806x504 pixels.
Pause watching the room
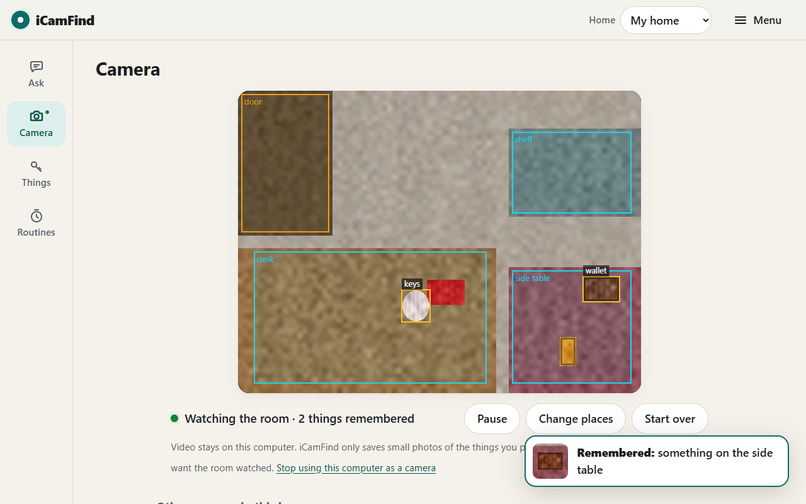click(492, 419)
